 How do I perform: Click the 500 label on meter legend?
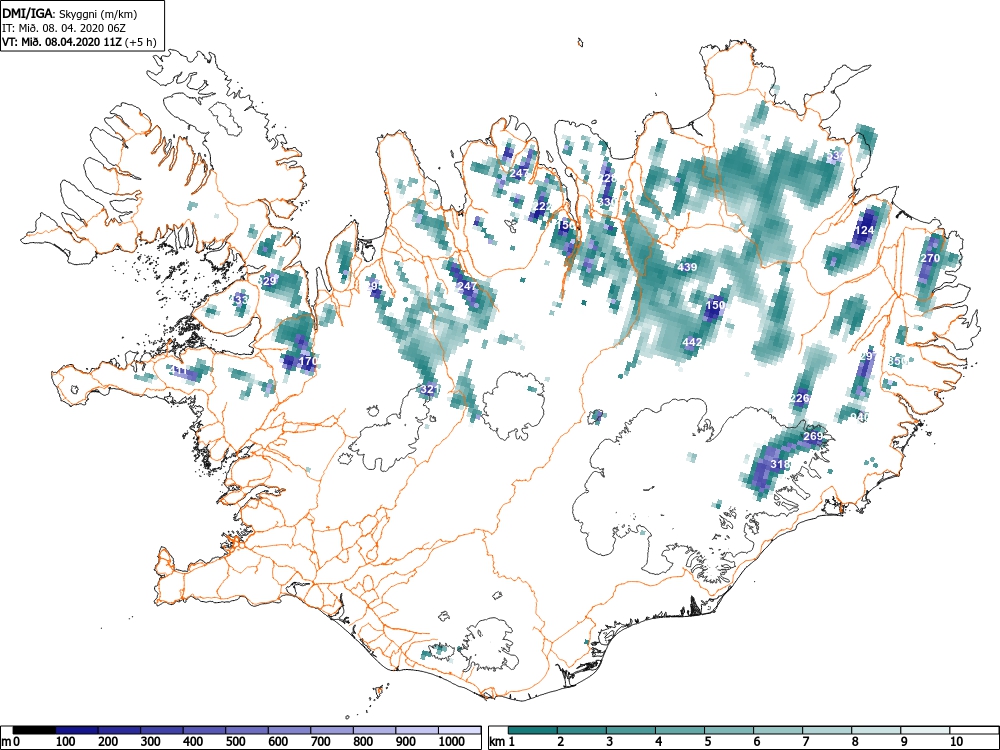[x=235, y=742]
